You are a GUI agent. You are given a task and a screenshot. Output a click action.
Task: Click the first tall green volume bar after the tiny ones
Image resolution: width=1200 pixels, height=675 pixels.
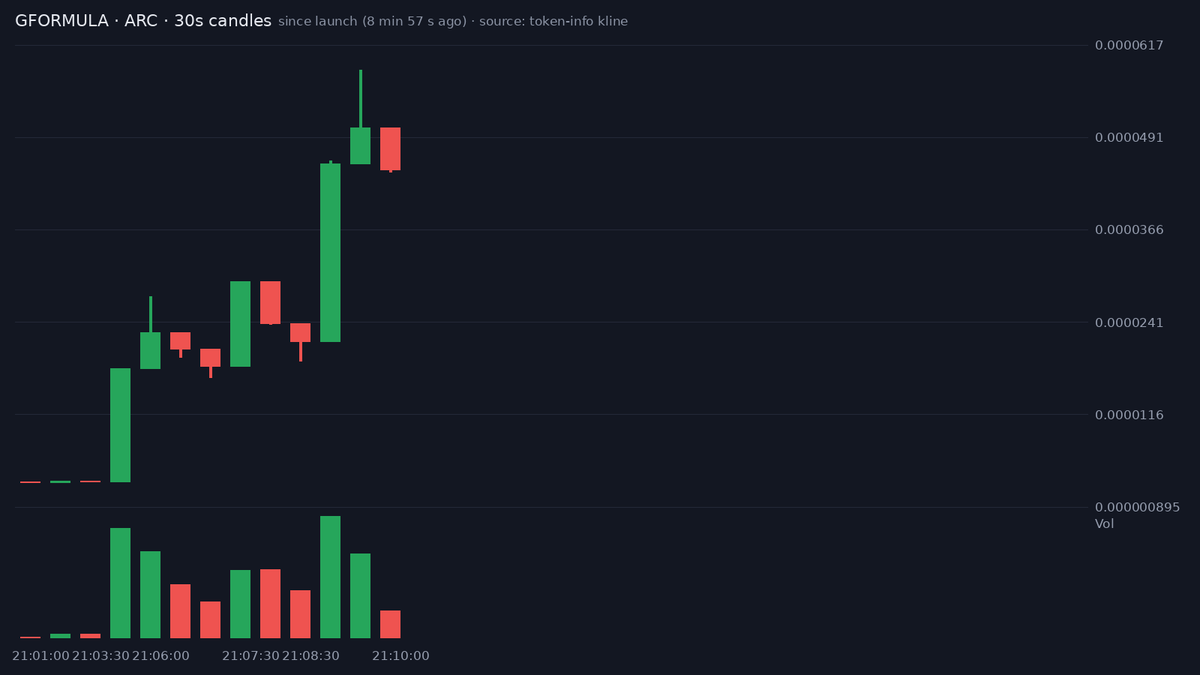coord(120,583)
